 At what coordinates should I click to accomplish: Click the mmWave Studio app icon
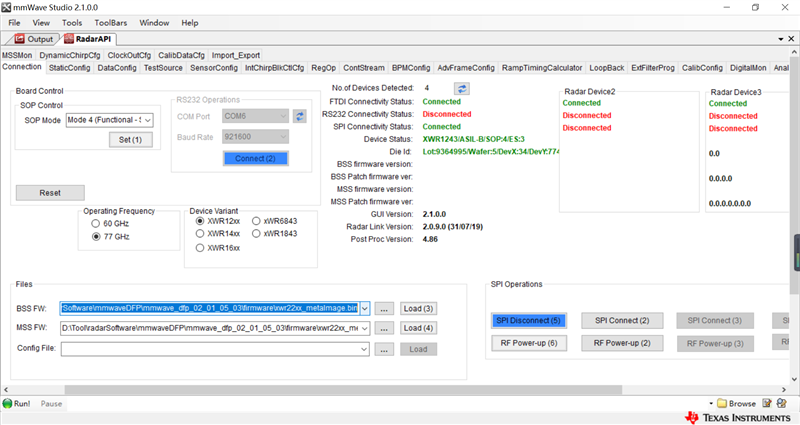tap(6, 7)
